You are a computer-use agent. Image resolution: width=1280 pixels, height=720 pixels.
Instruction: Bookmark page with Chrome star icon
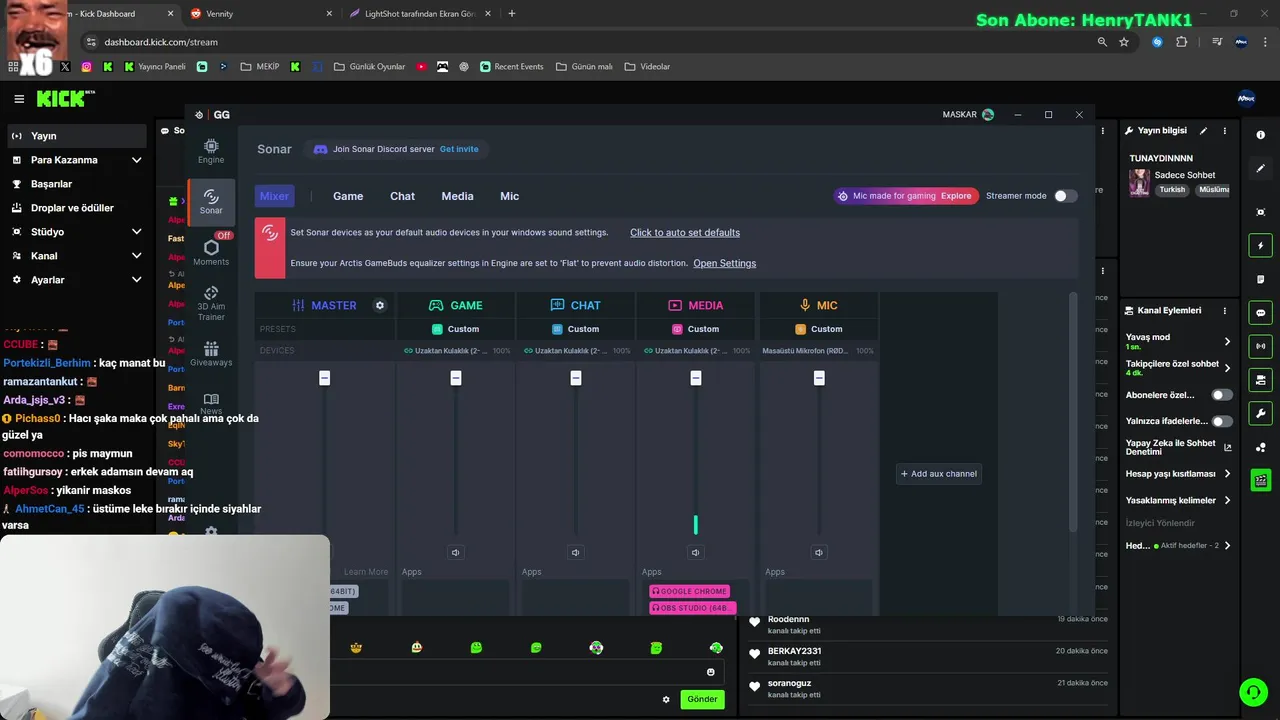pyautogui.click(x=1124, y=42)
